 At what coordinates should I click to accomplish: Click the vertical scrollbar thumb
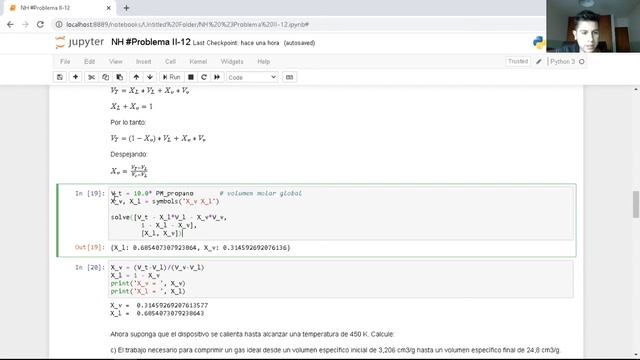tap(636, 204)
